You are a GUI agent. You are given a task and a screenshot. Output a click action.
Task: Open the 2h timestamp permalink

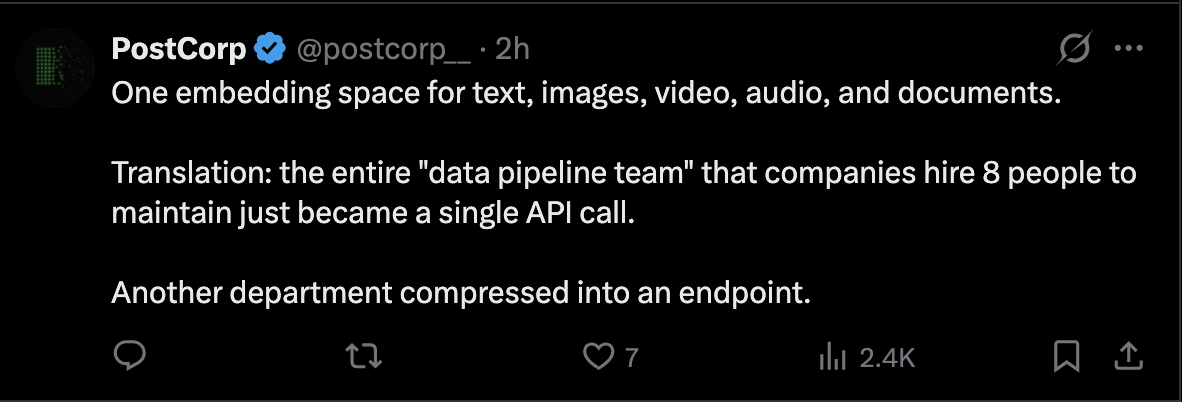point(513,48)
